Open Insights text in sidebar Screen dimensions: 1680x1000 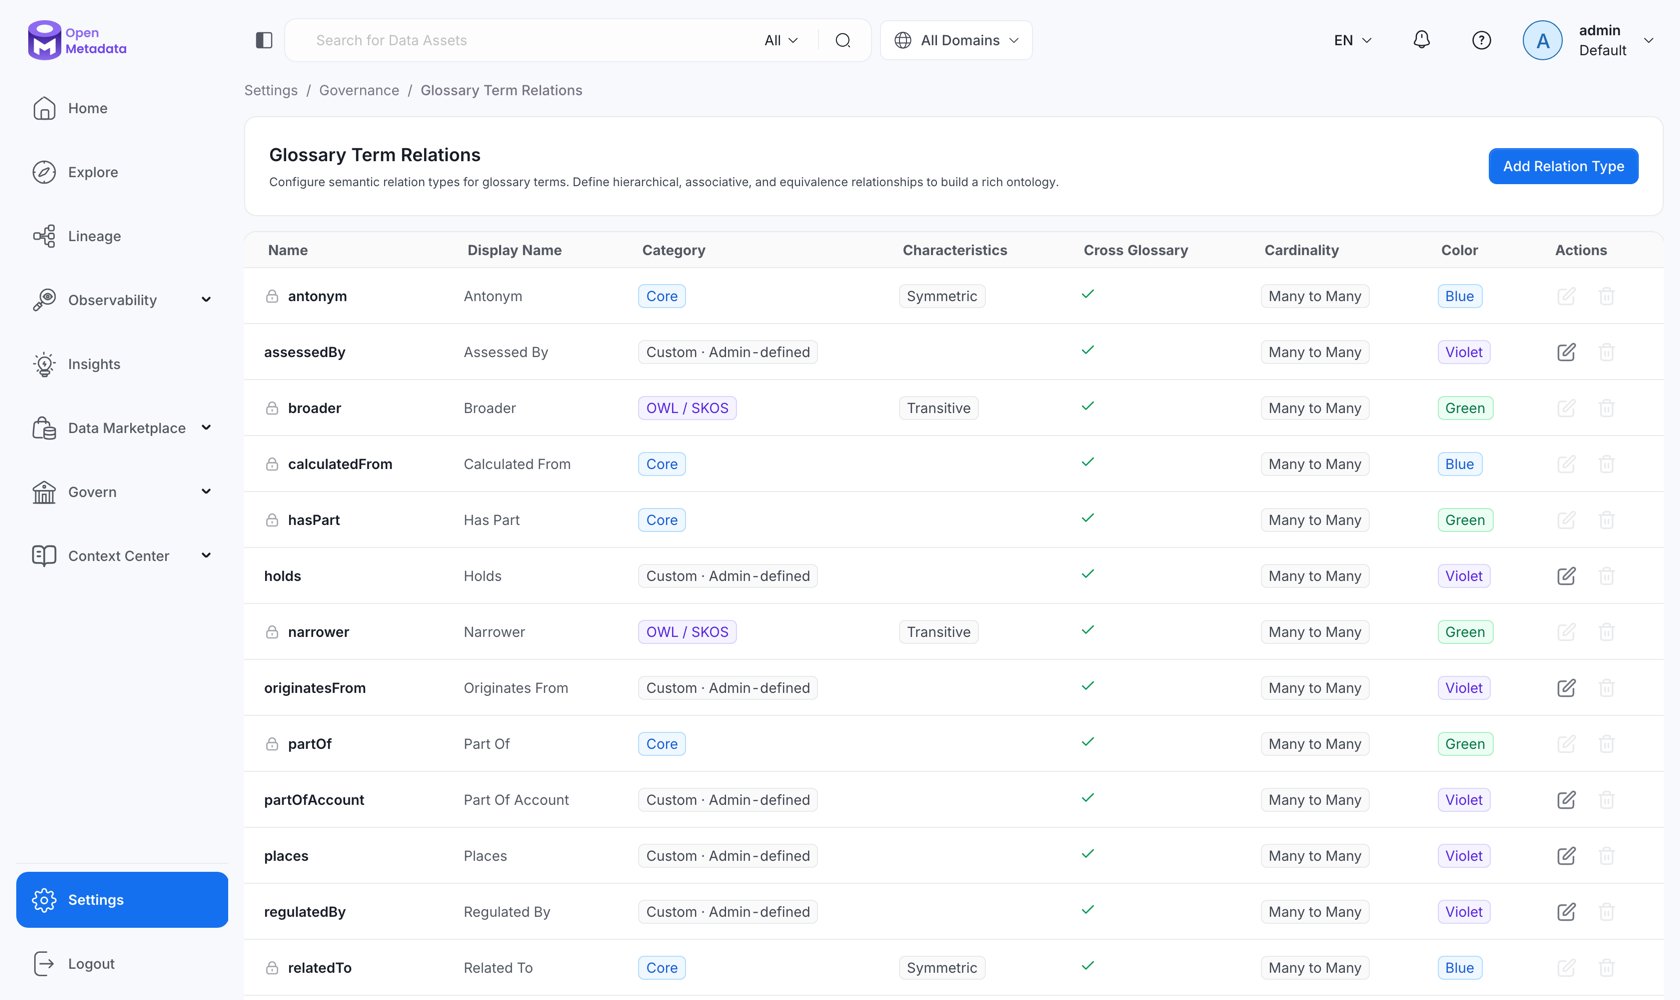(x=94, y=364)
